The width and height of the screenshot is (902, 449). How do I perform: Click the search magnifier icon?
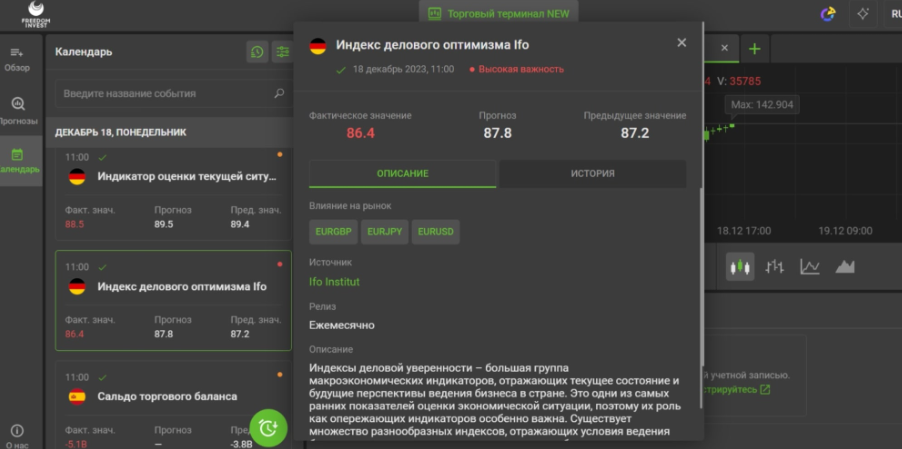tap(279, 93)
